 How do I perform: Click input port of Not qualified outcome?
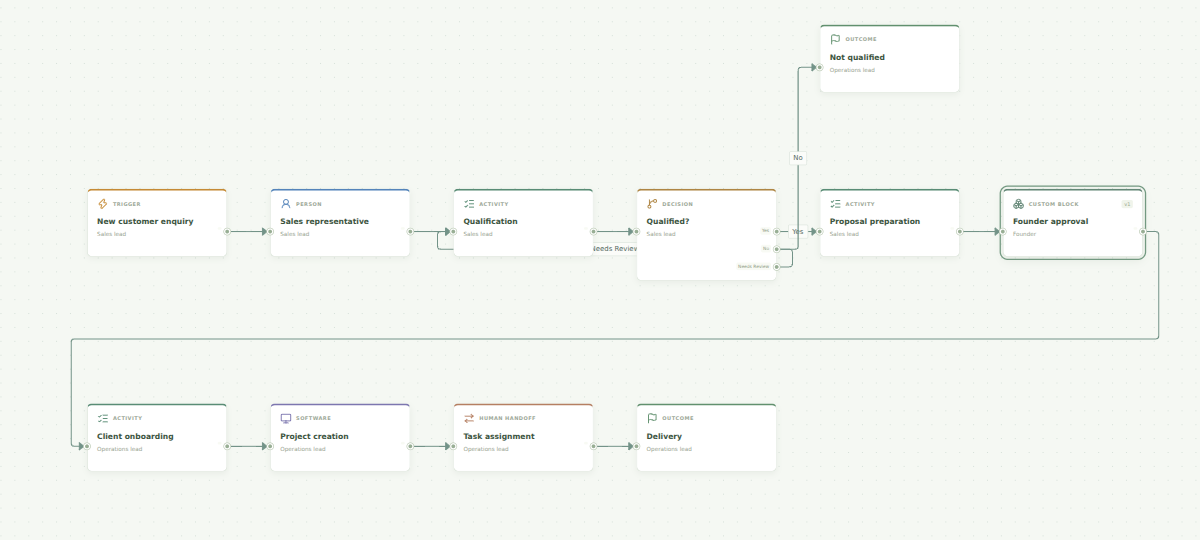click(x=820, y=67)
